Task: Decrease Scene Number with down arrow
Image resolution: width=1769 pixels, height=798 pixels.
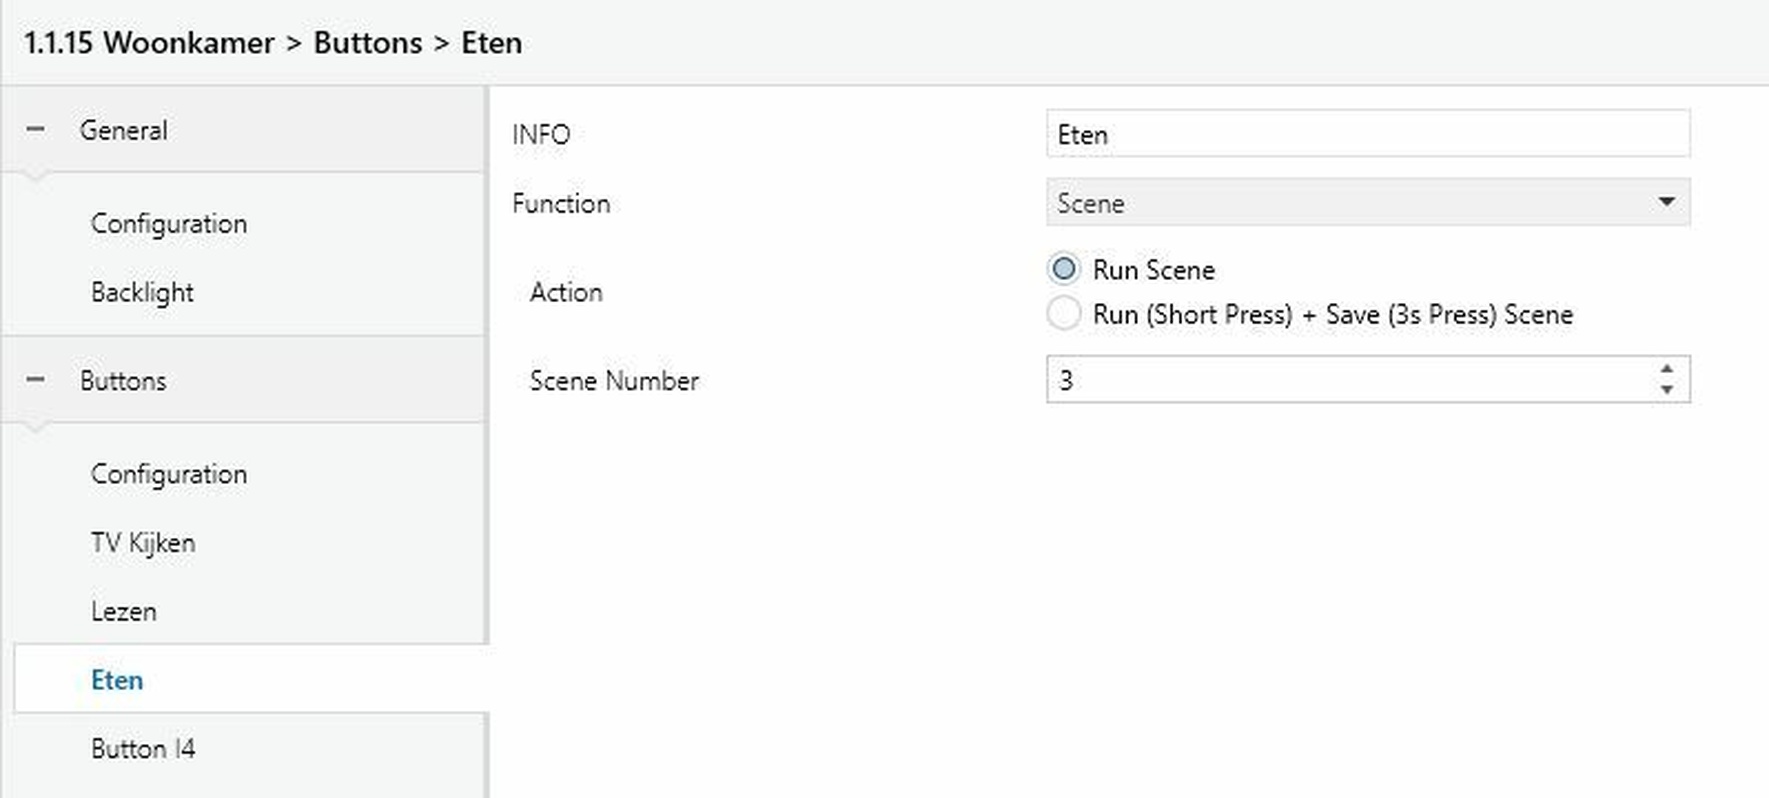Action: tap(1666, 390)
